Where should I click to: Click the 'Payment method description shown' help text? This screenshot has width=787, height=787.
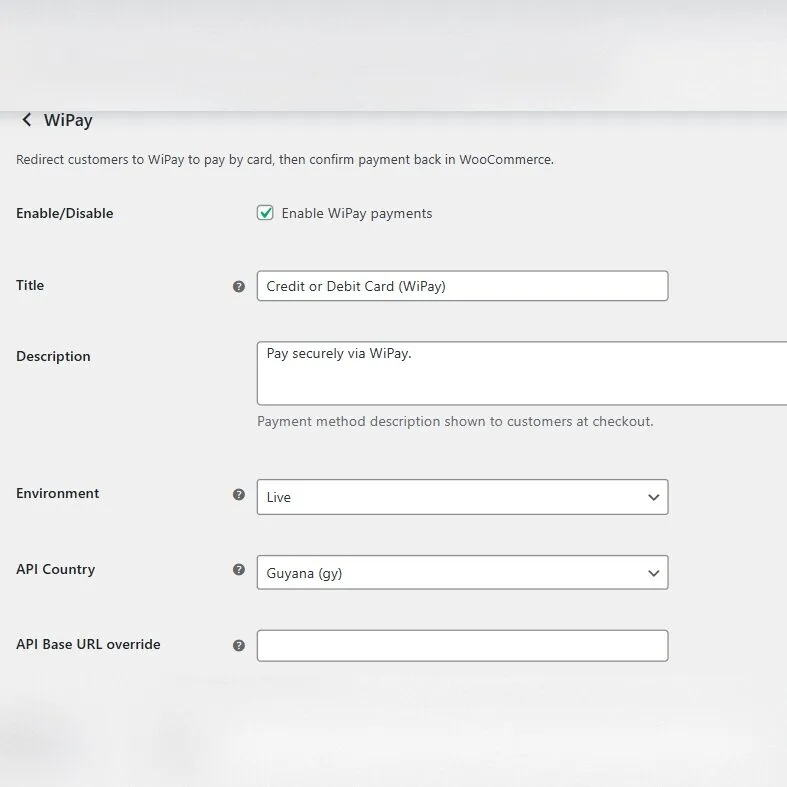coord(455,421)
